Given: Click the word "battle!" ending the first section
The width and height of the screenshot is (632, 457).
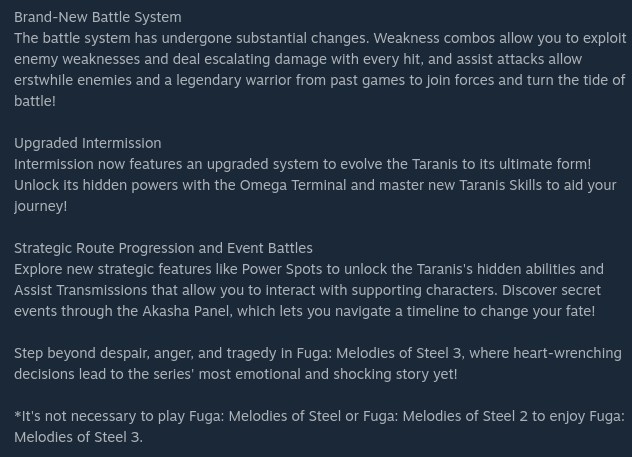Looking at the screenshot, I should [35, 101].
